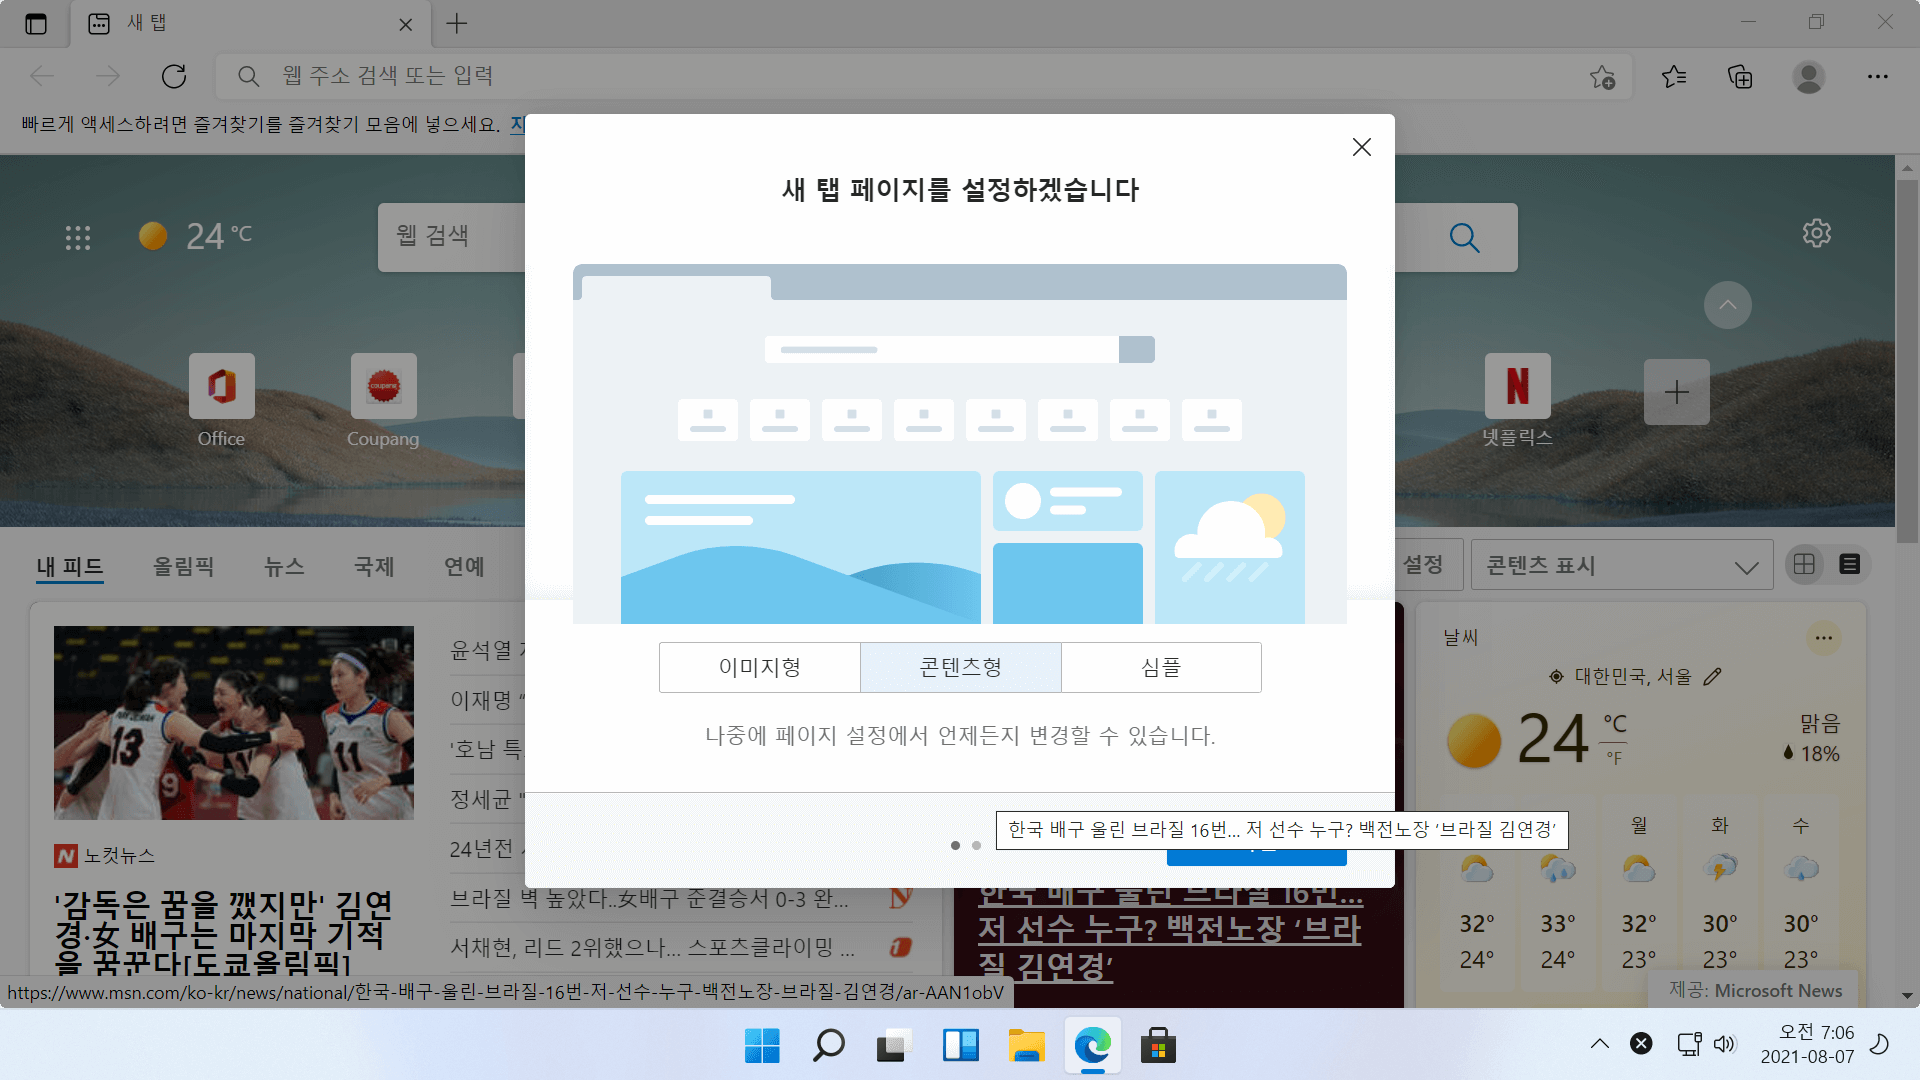
Task: Open the '감독은 꿈을 깼지만' headline article
Action: click(x=223, y=933)
